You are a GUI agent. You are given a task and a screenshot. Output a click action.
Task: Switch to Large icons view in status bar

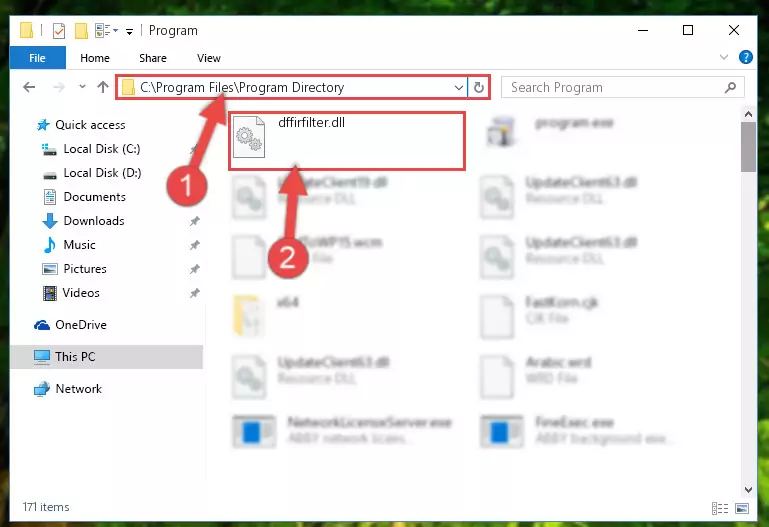tap(742, 508)
